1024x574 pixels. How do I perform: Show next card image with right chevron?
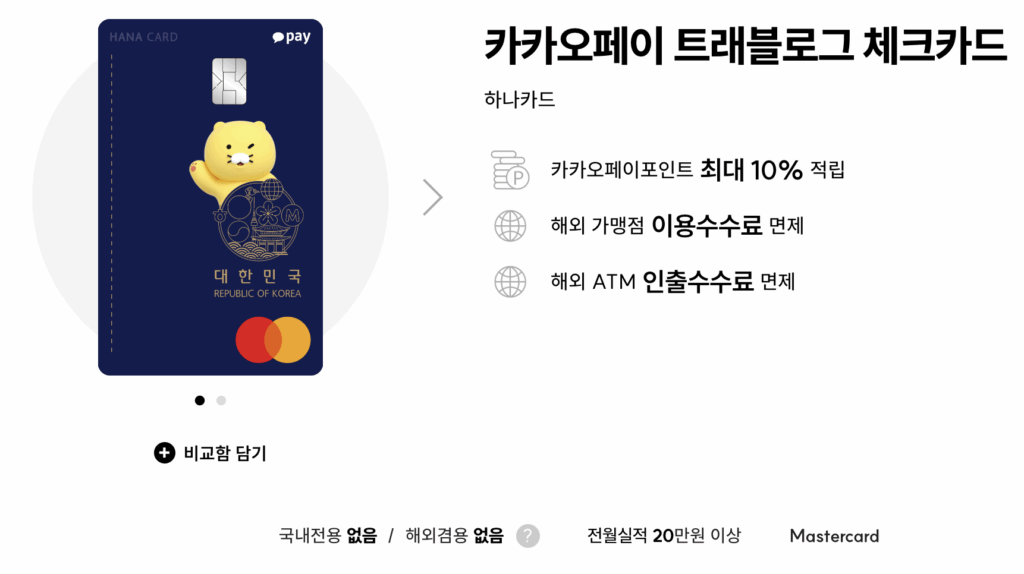coord(432,197)
